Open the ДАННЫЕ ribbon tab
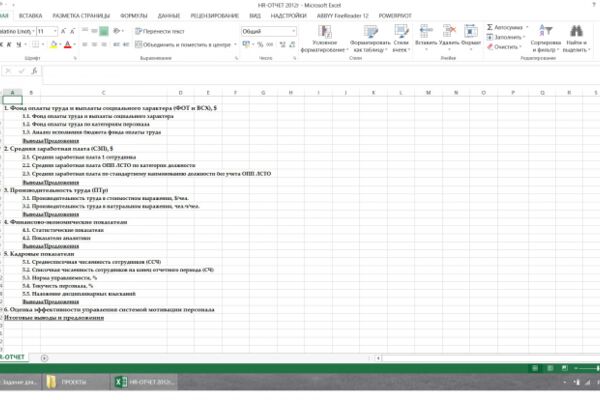The width and height of the screenshot is (600, 400). (x=169, y=16)
